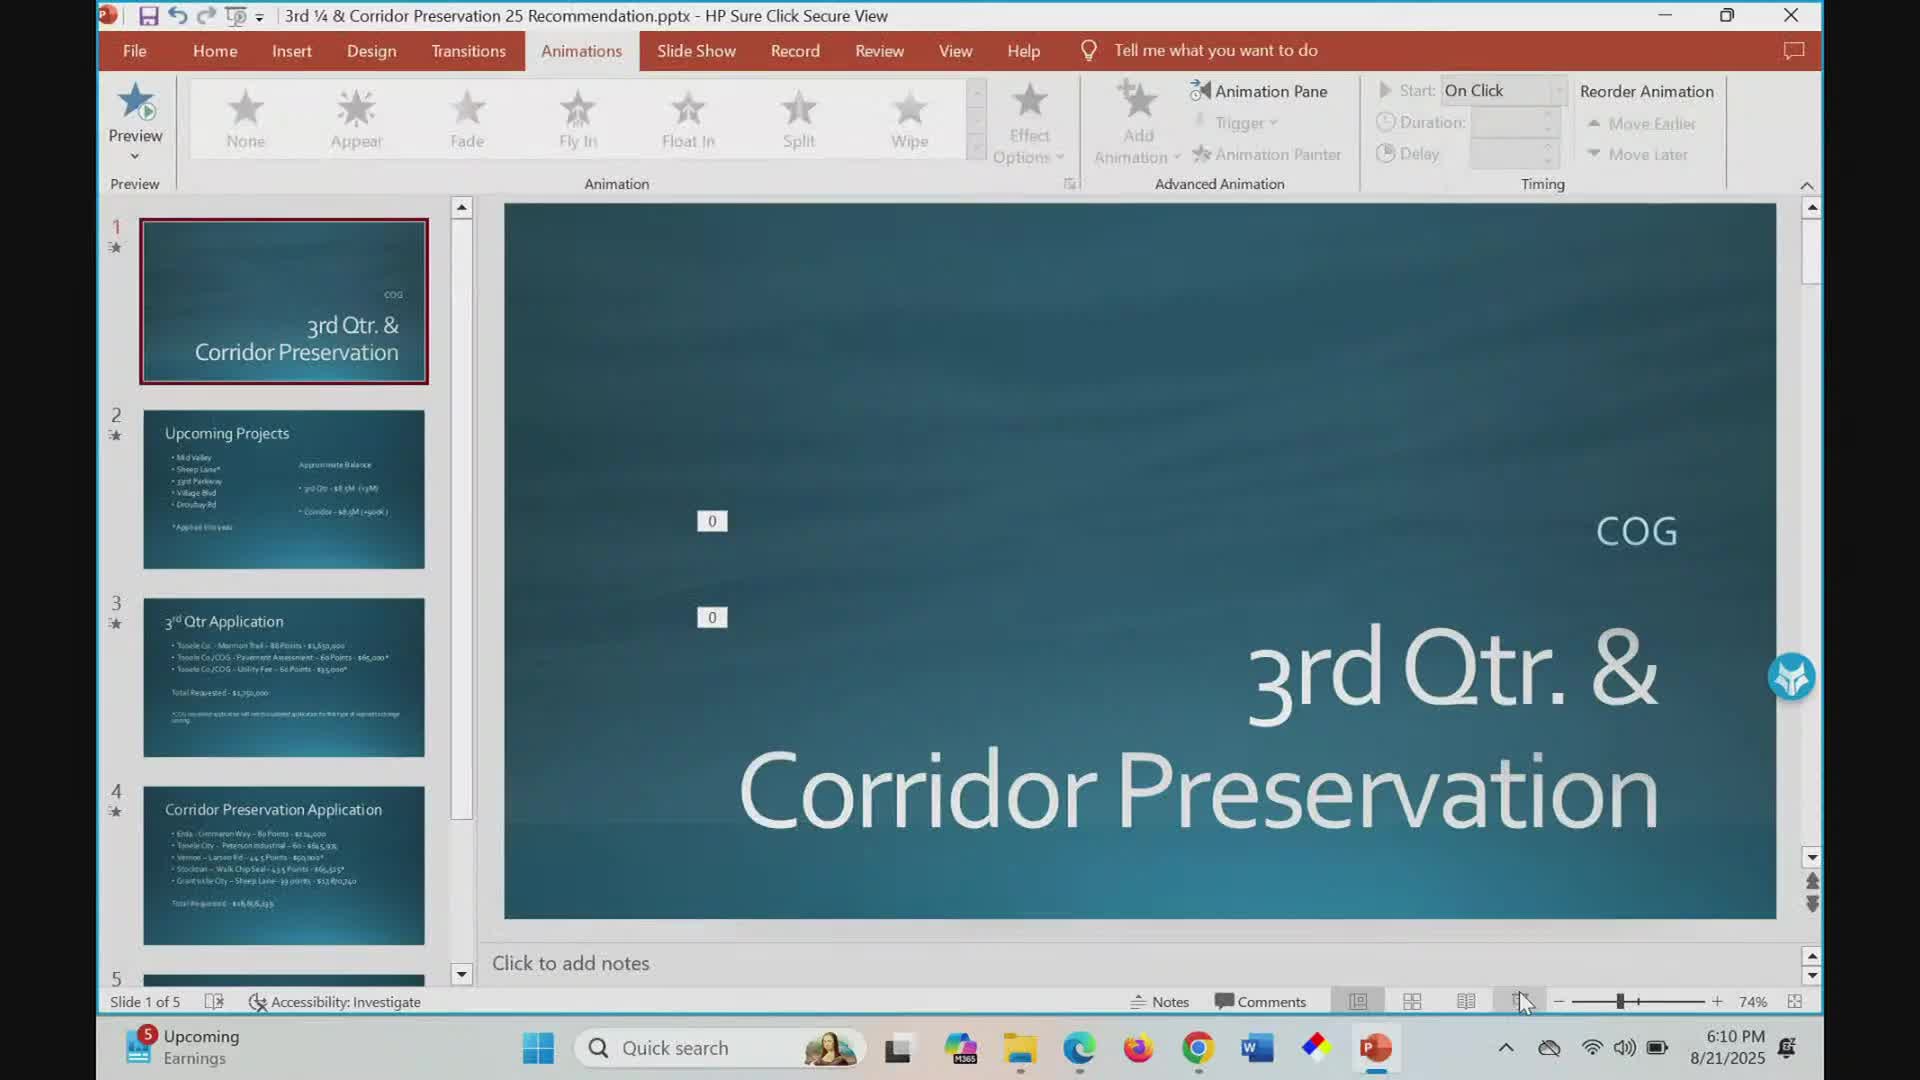
Task: Click the zoom slider handle
Action: [x=1620, y=1001]
